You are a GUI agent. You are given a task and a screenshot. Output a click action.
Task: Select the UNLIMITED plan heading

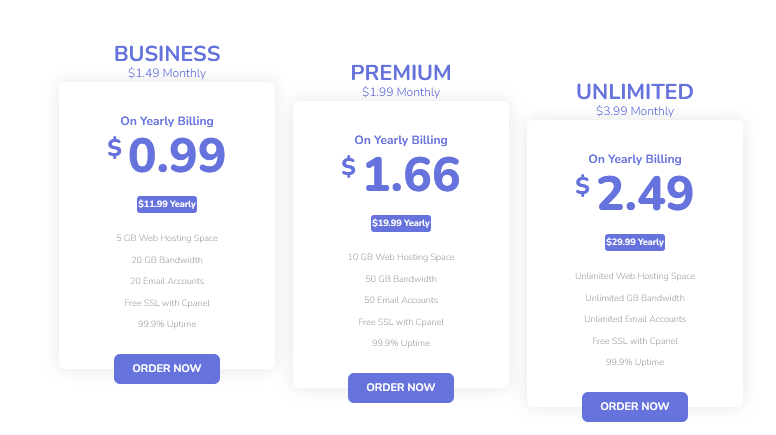point(635,92)
